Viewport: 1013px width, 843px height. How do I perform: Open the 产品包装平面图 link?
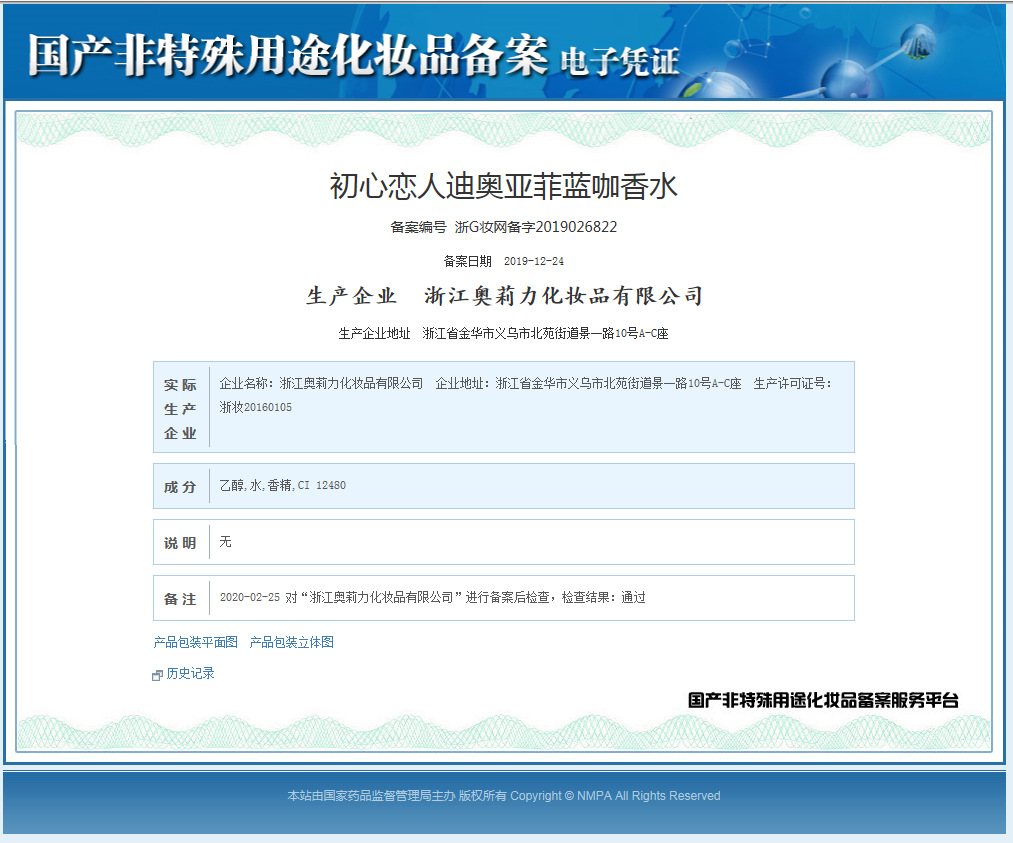(x=195, y=642)
